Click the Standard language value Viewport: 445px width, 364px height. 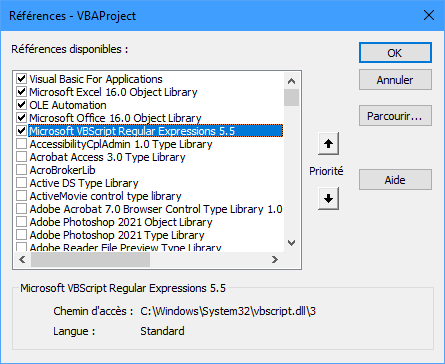point(162,331)
